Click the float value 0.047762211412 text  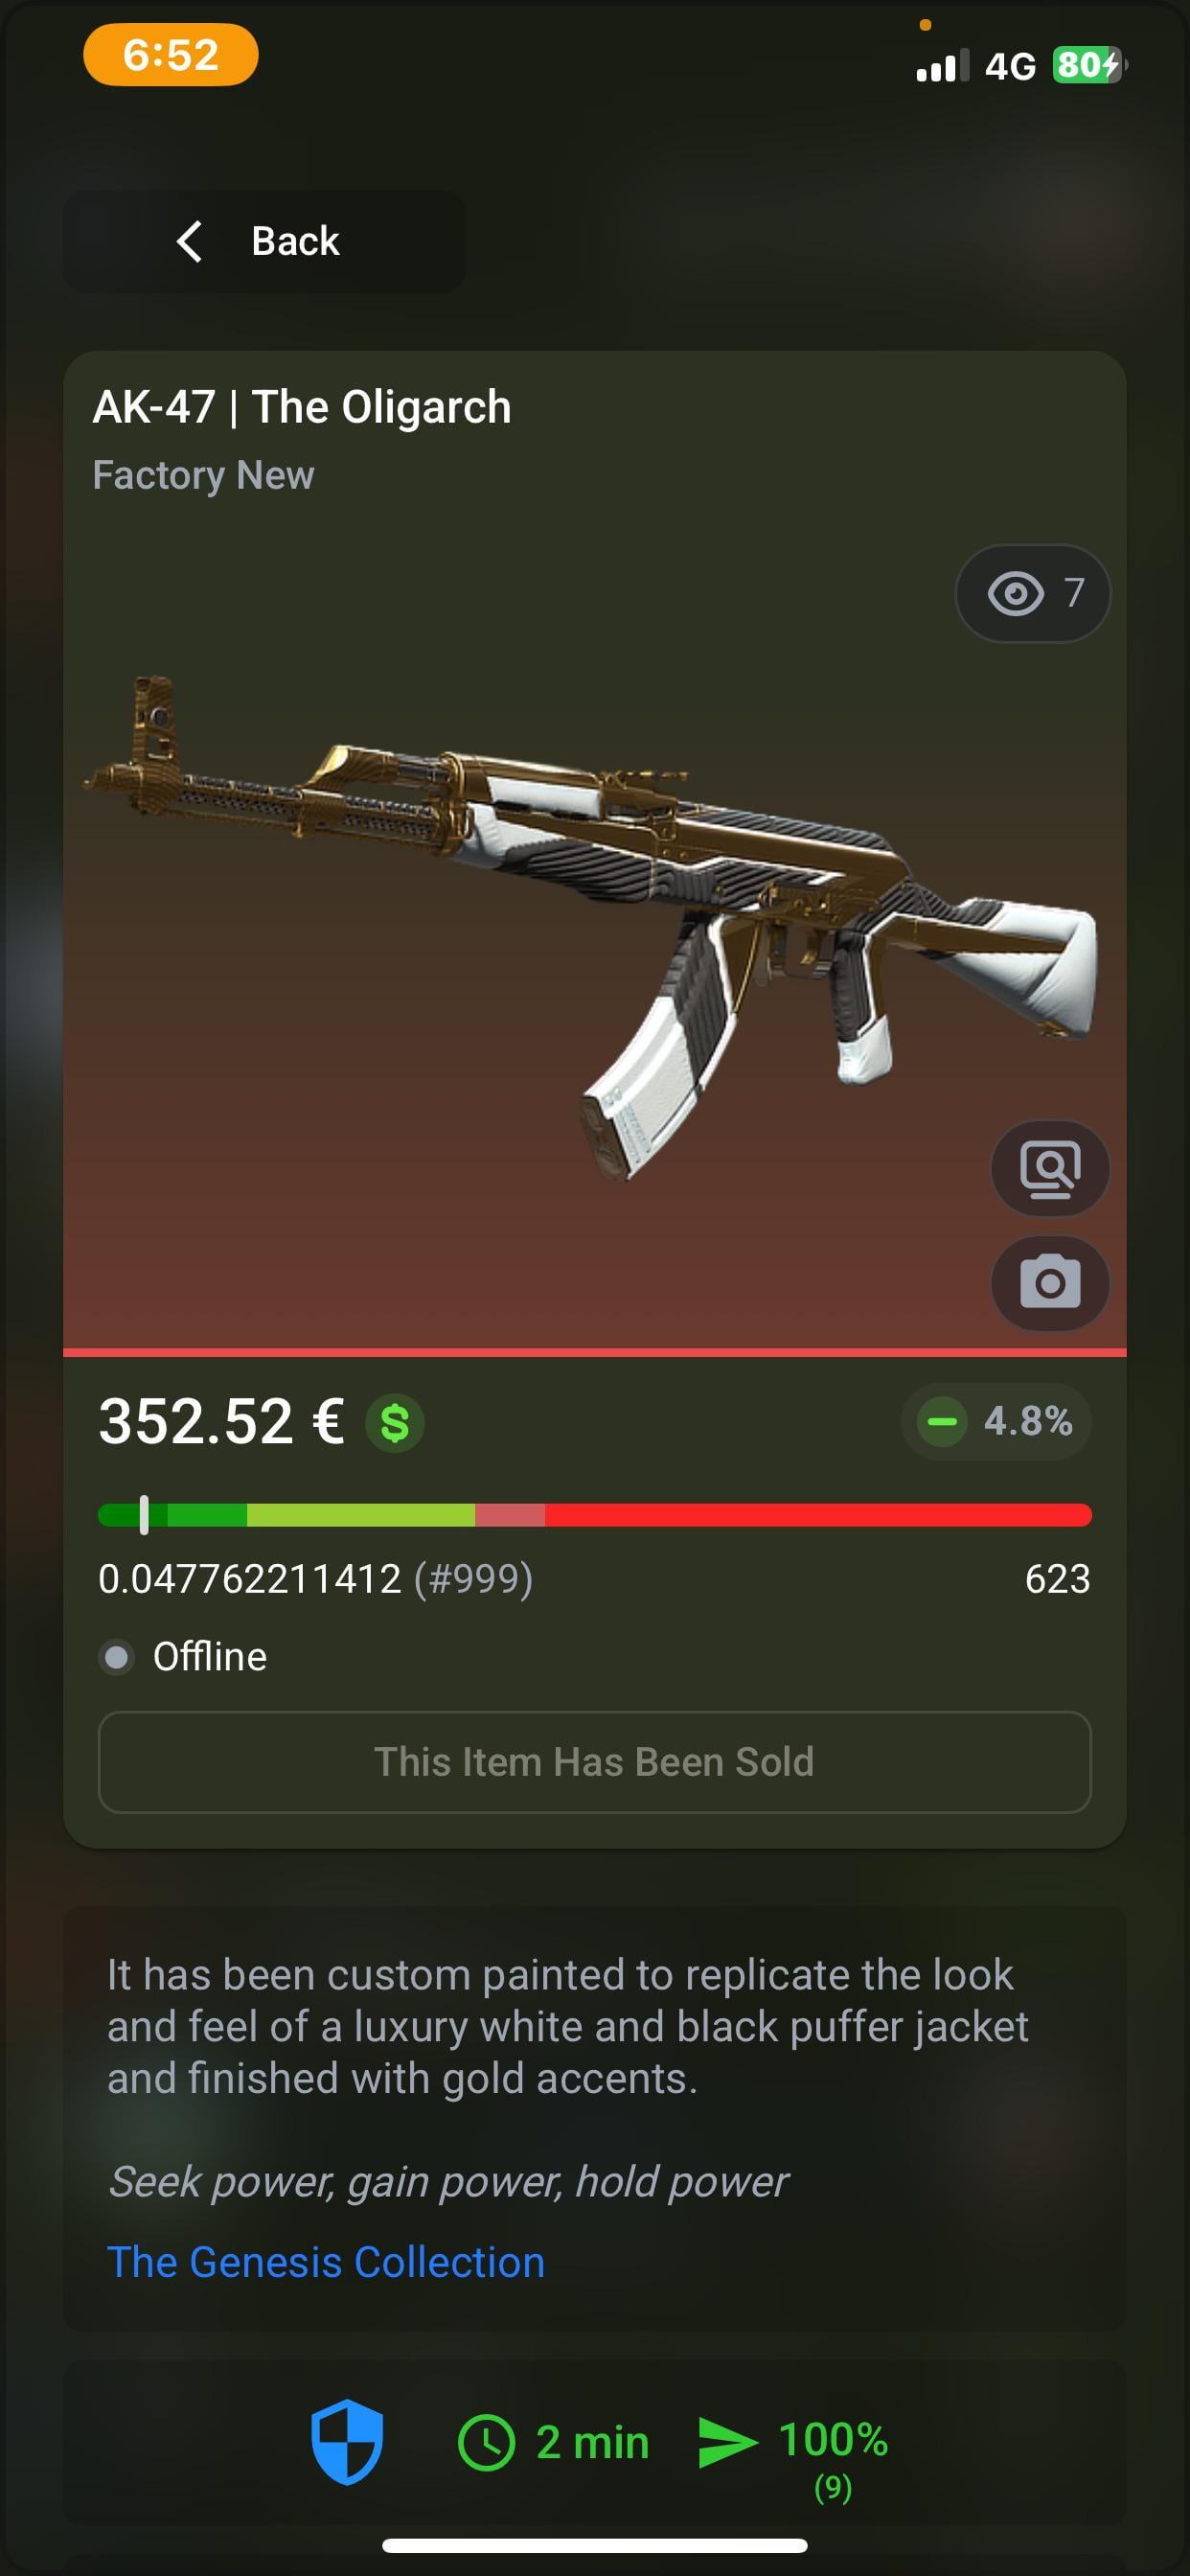point(249,1579)
